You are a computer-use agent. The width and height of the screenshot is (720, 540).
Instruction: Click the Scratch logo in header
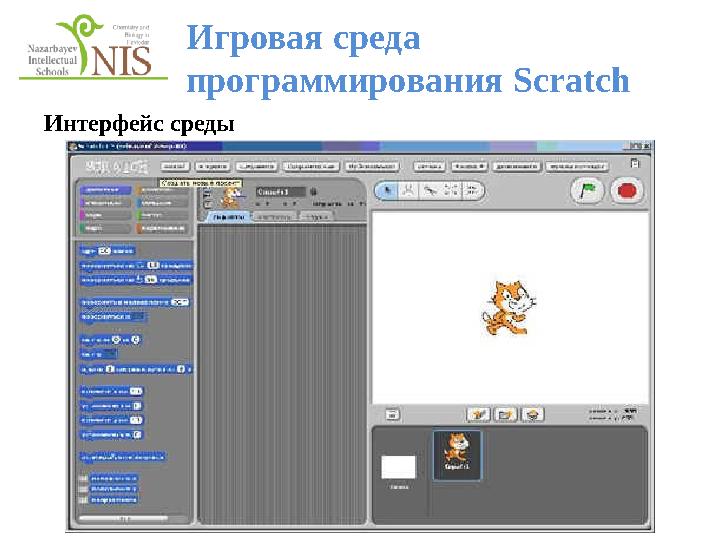point(117,166)
